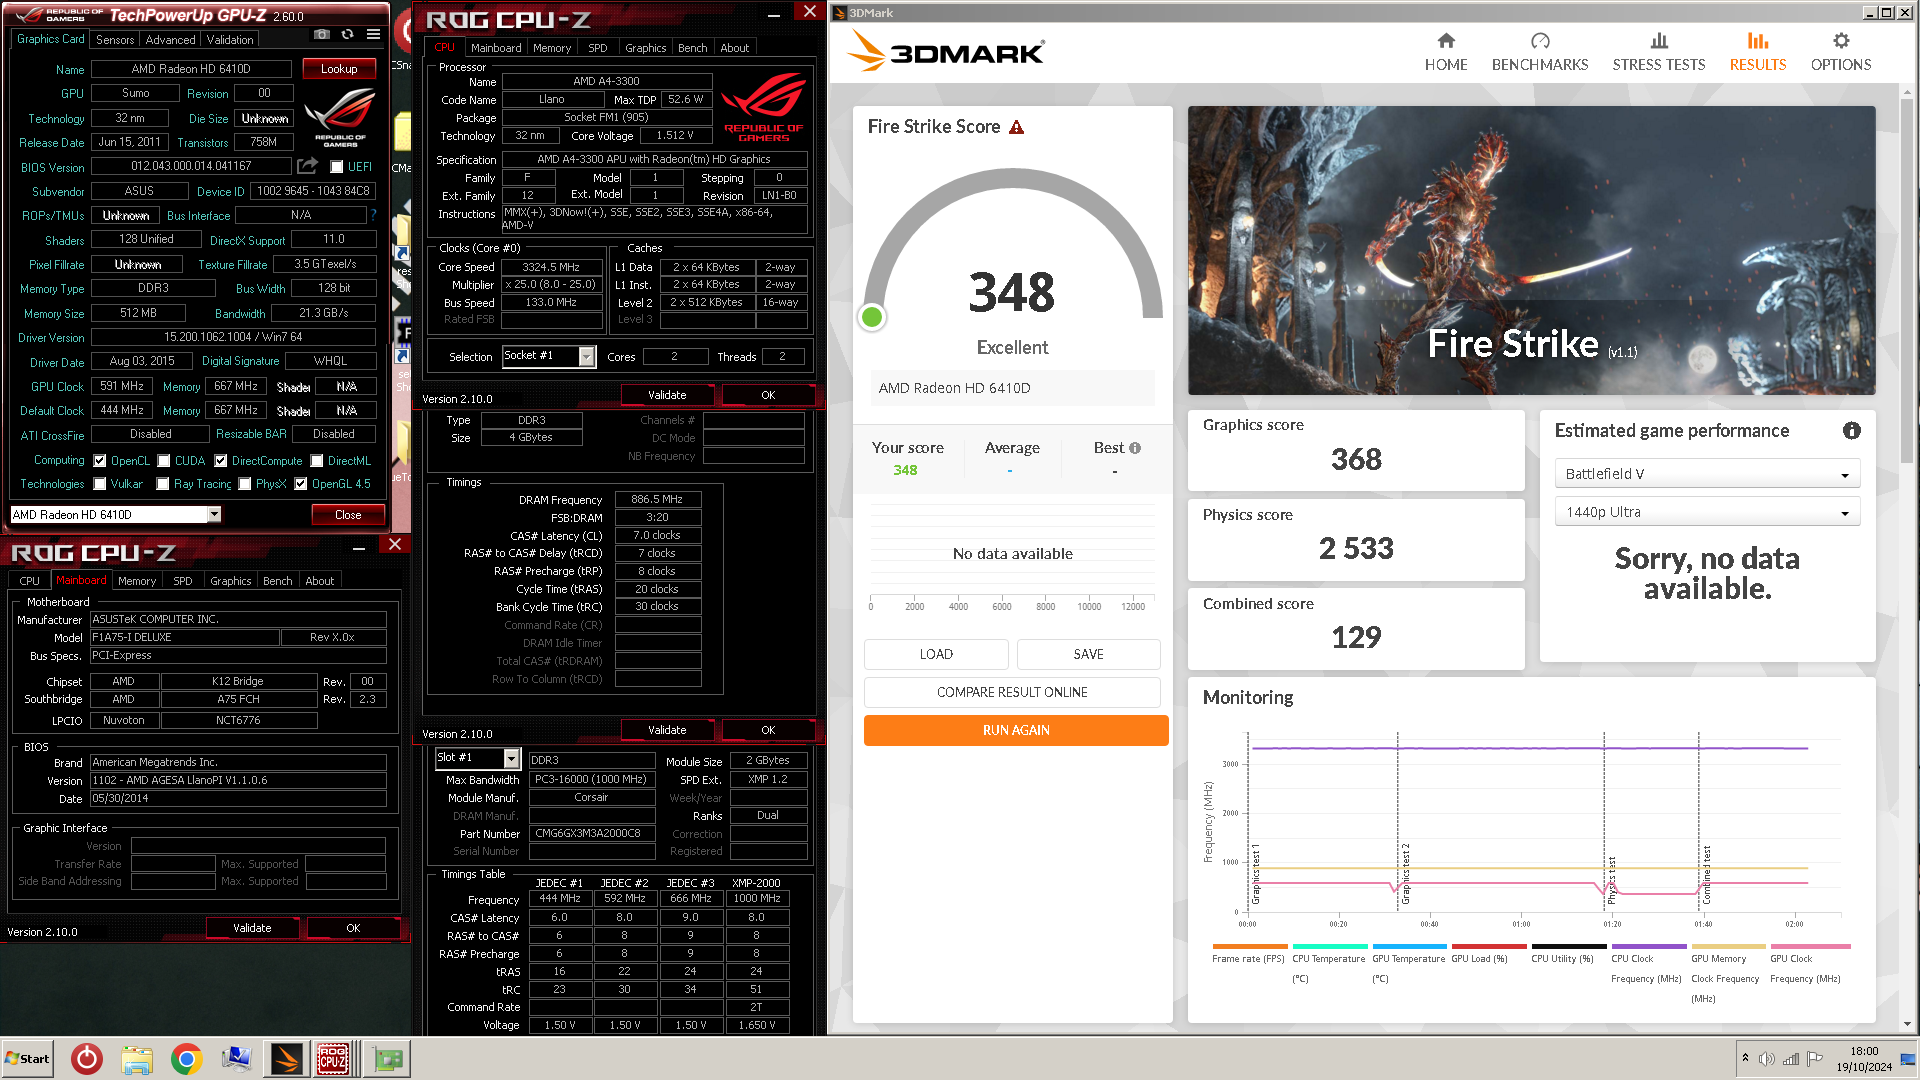Click the info icon next to Best
The image size is (1920, 1080).
point(1135,448)
